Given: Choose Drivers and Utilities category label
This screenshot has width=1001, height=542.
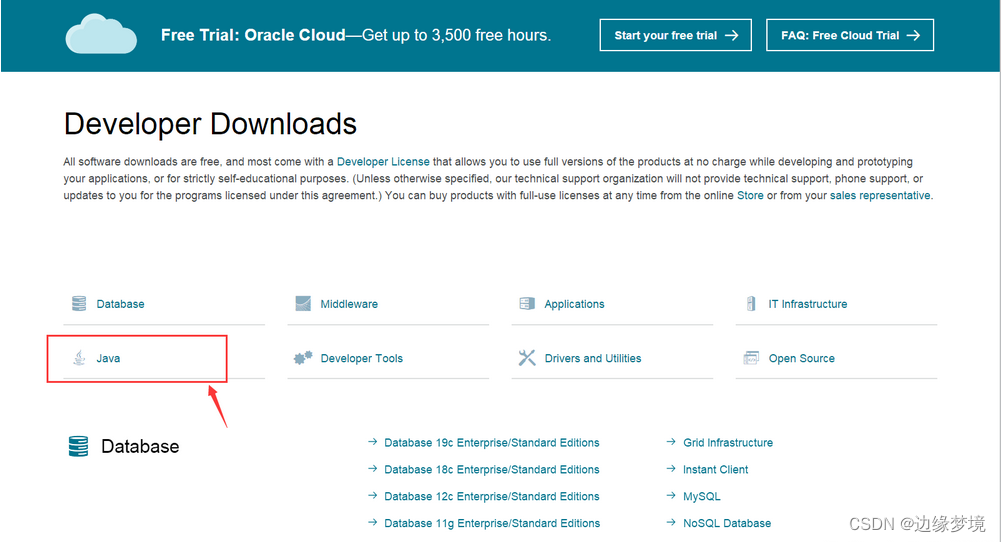Looking at the screenshot, I should (592, 358).
